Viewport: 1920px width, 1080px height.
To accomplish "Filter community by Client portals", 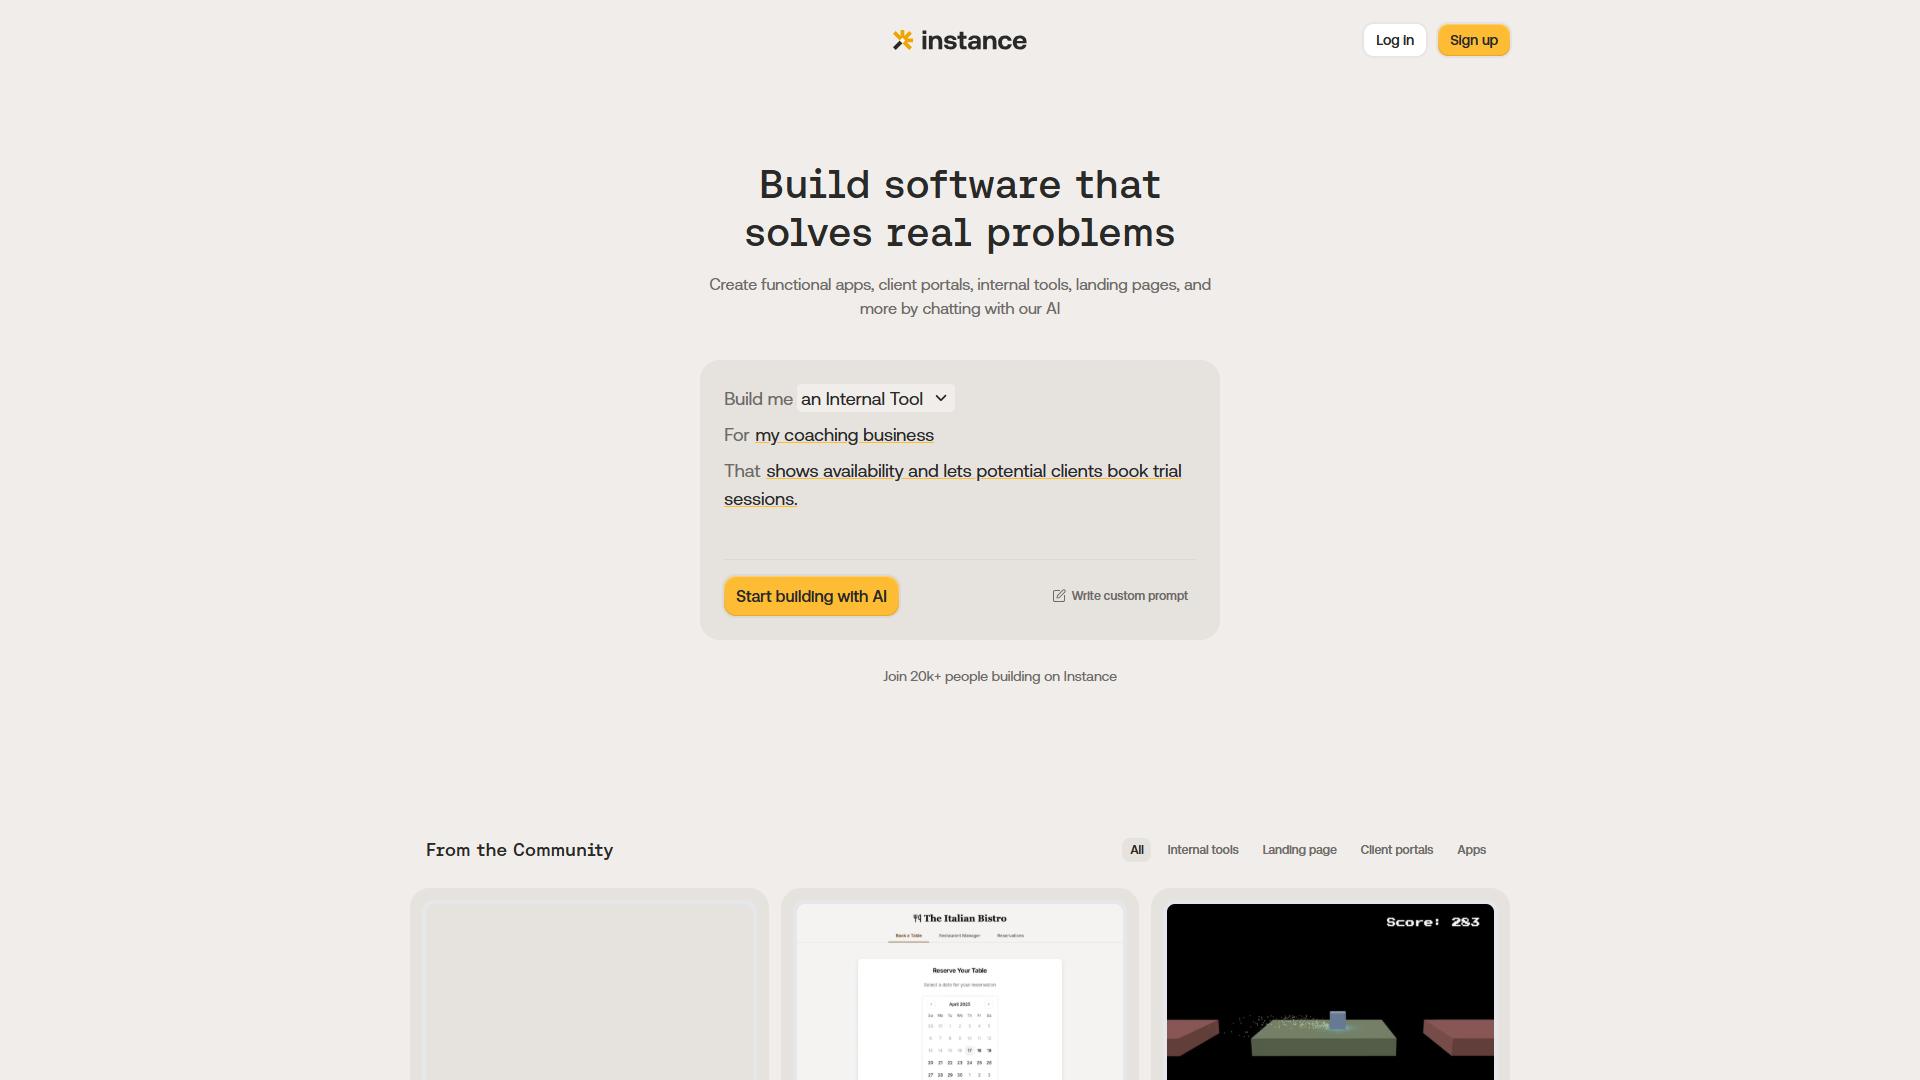I will (x=1396, y=850).
